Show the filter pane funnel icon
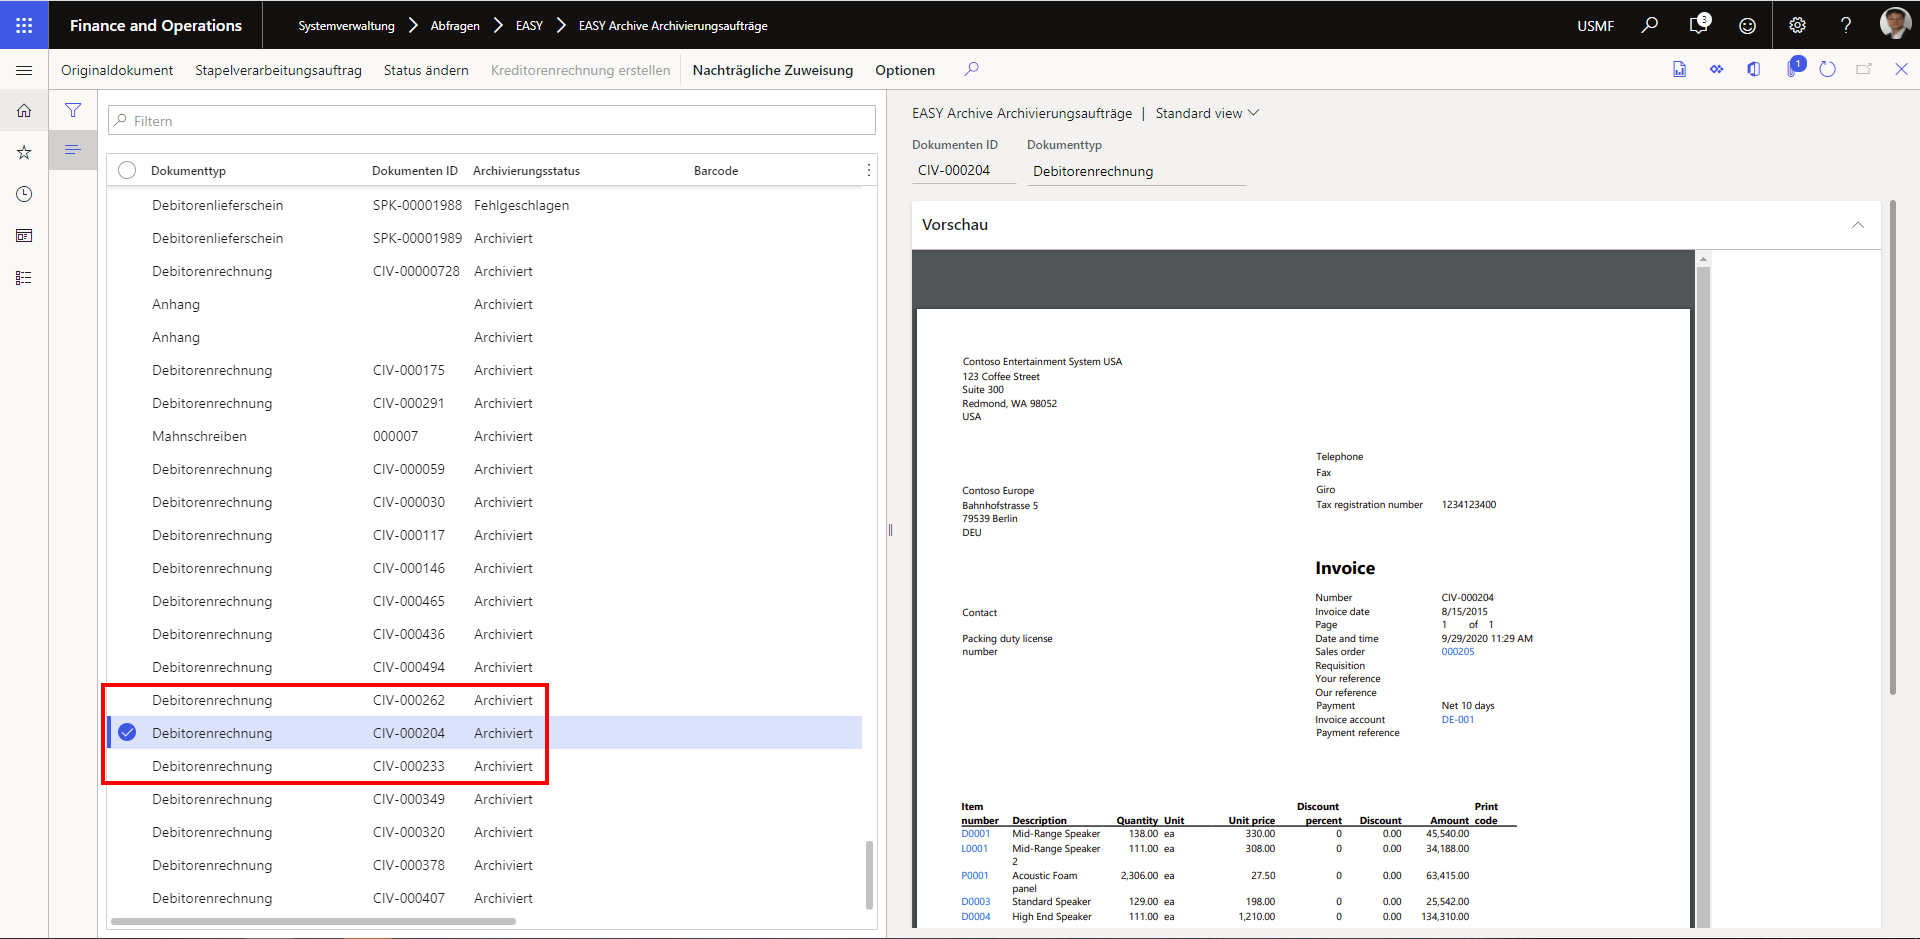Viewport: 1920px width, 939px height. click(x=73, y=110)
